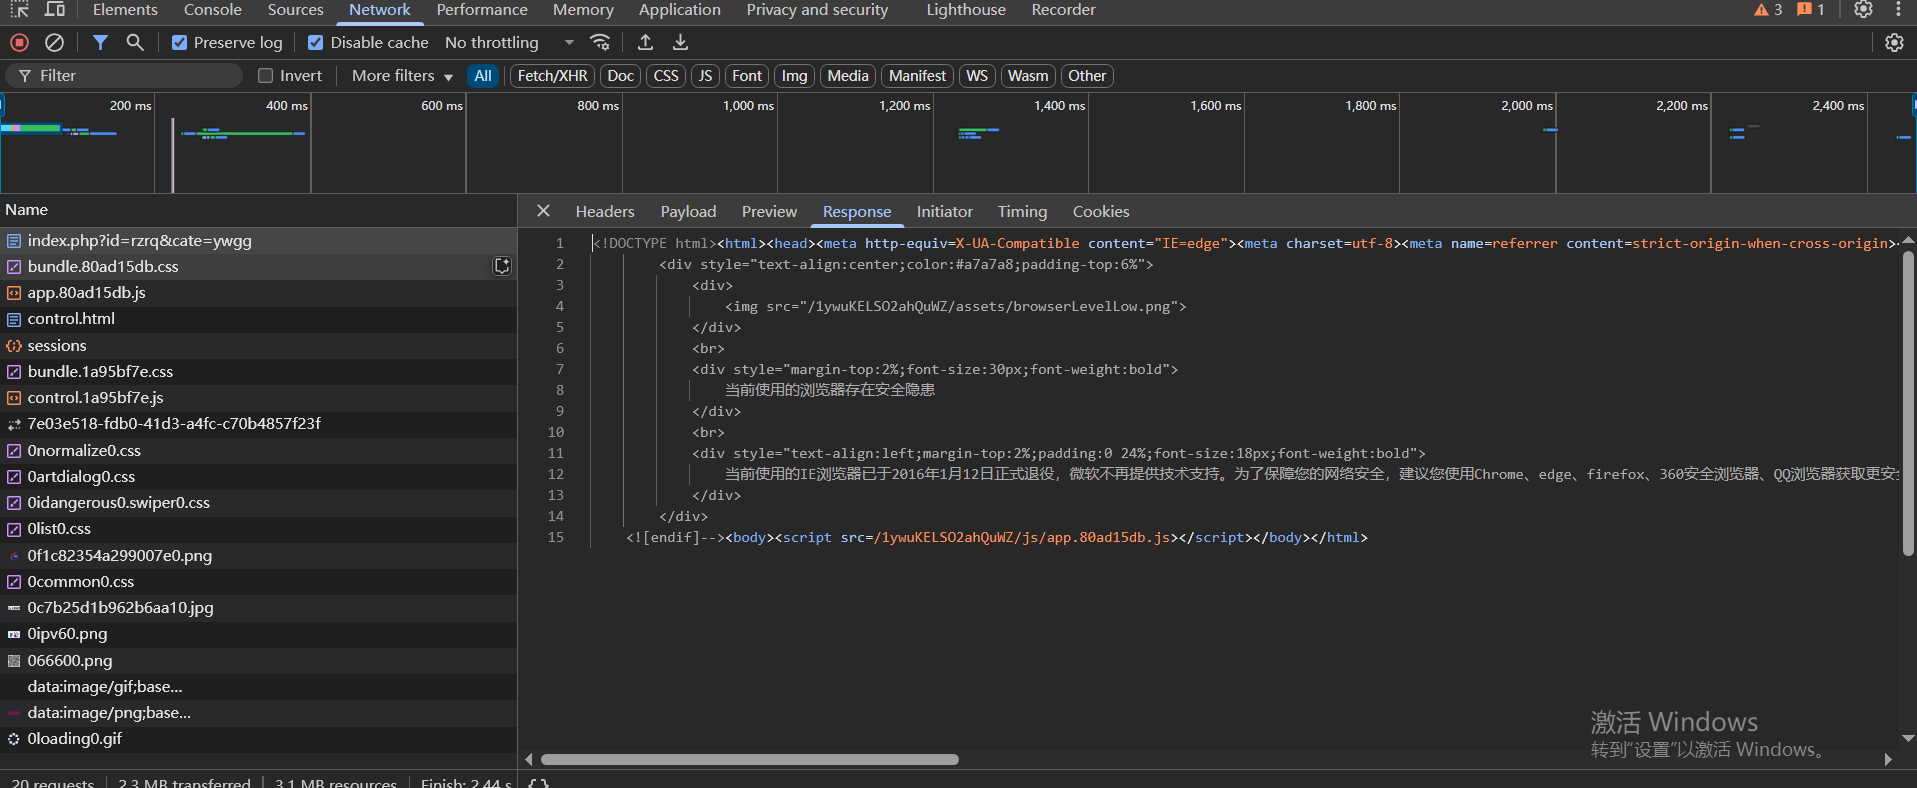Switch to the Headers tab
Image resolution: width=1917 pixels, height=788 pixels.
pyautogui.click(x=604, y=211)
